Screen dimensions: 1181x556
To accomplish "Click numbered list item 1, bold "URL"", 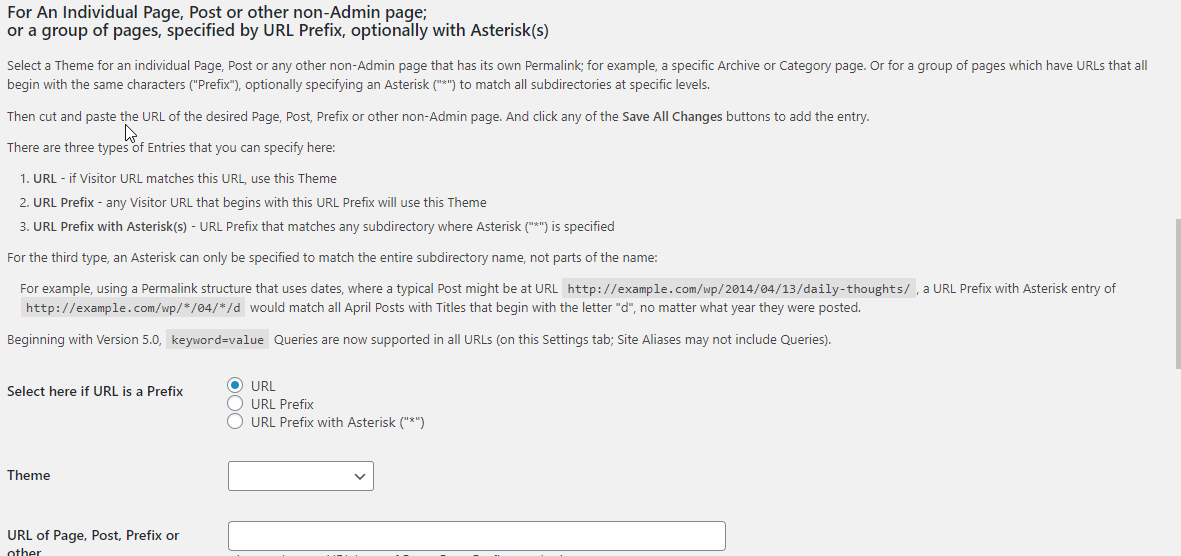I will [x=45, y=179].
